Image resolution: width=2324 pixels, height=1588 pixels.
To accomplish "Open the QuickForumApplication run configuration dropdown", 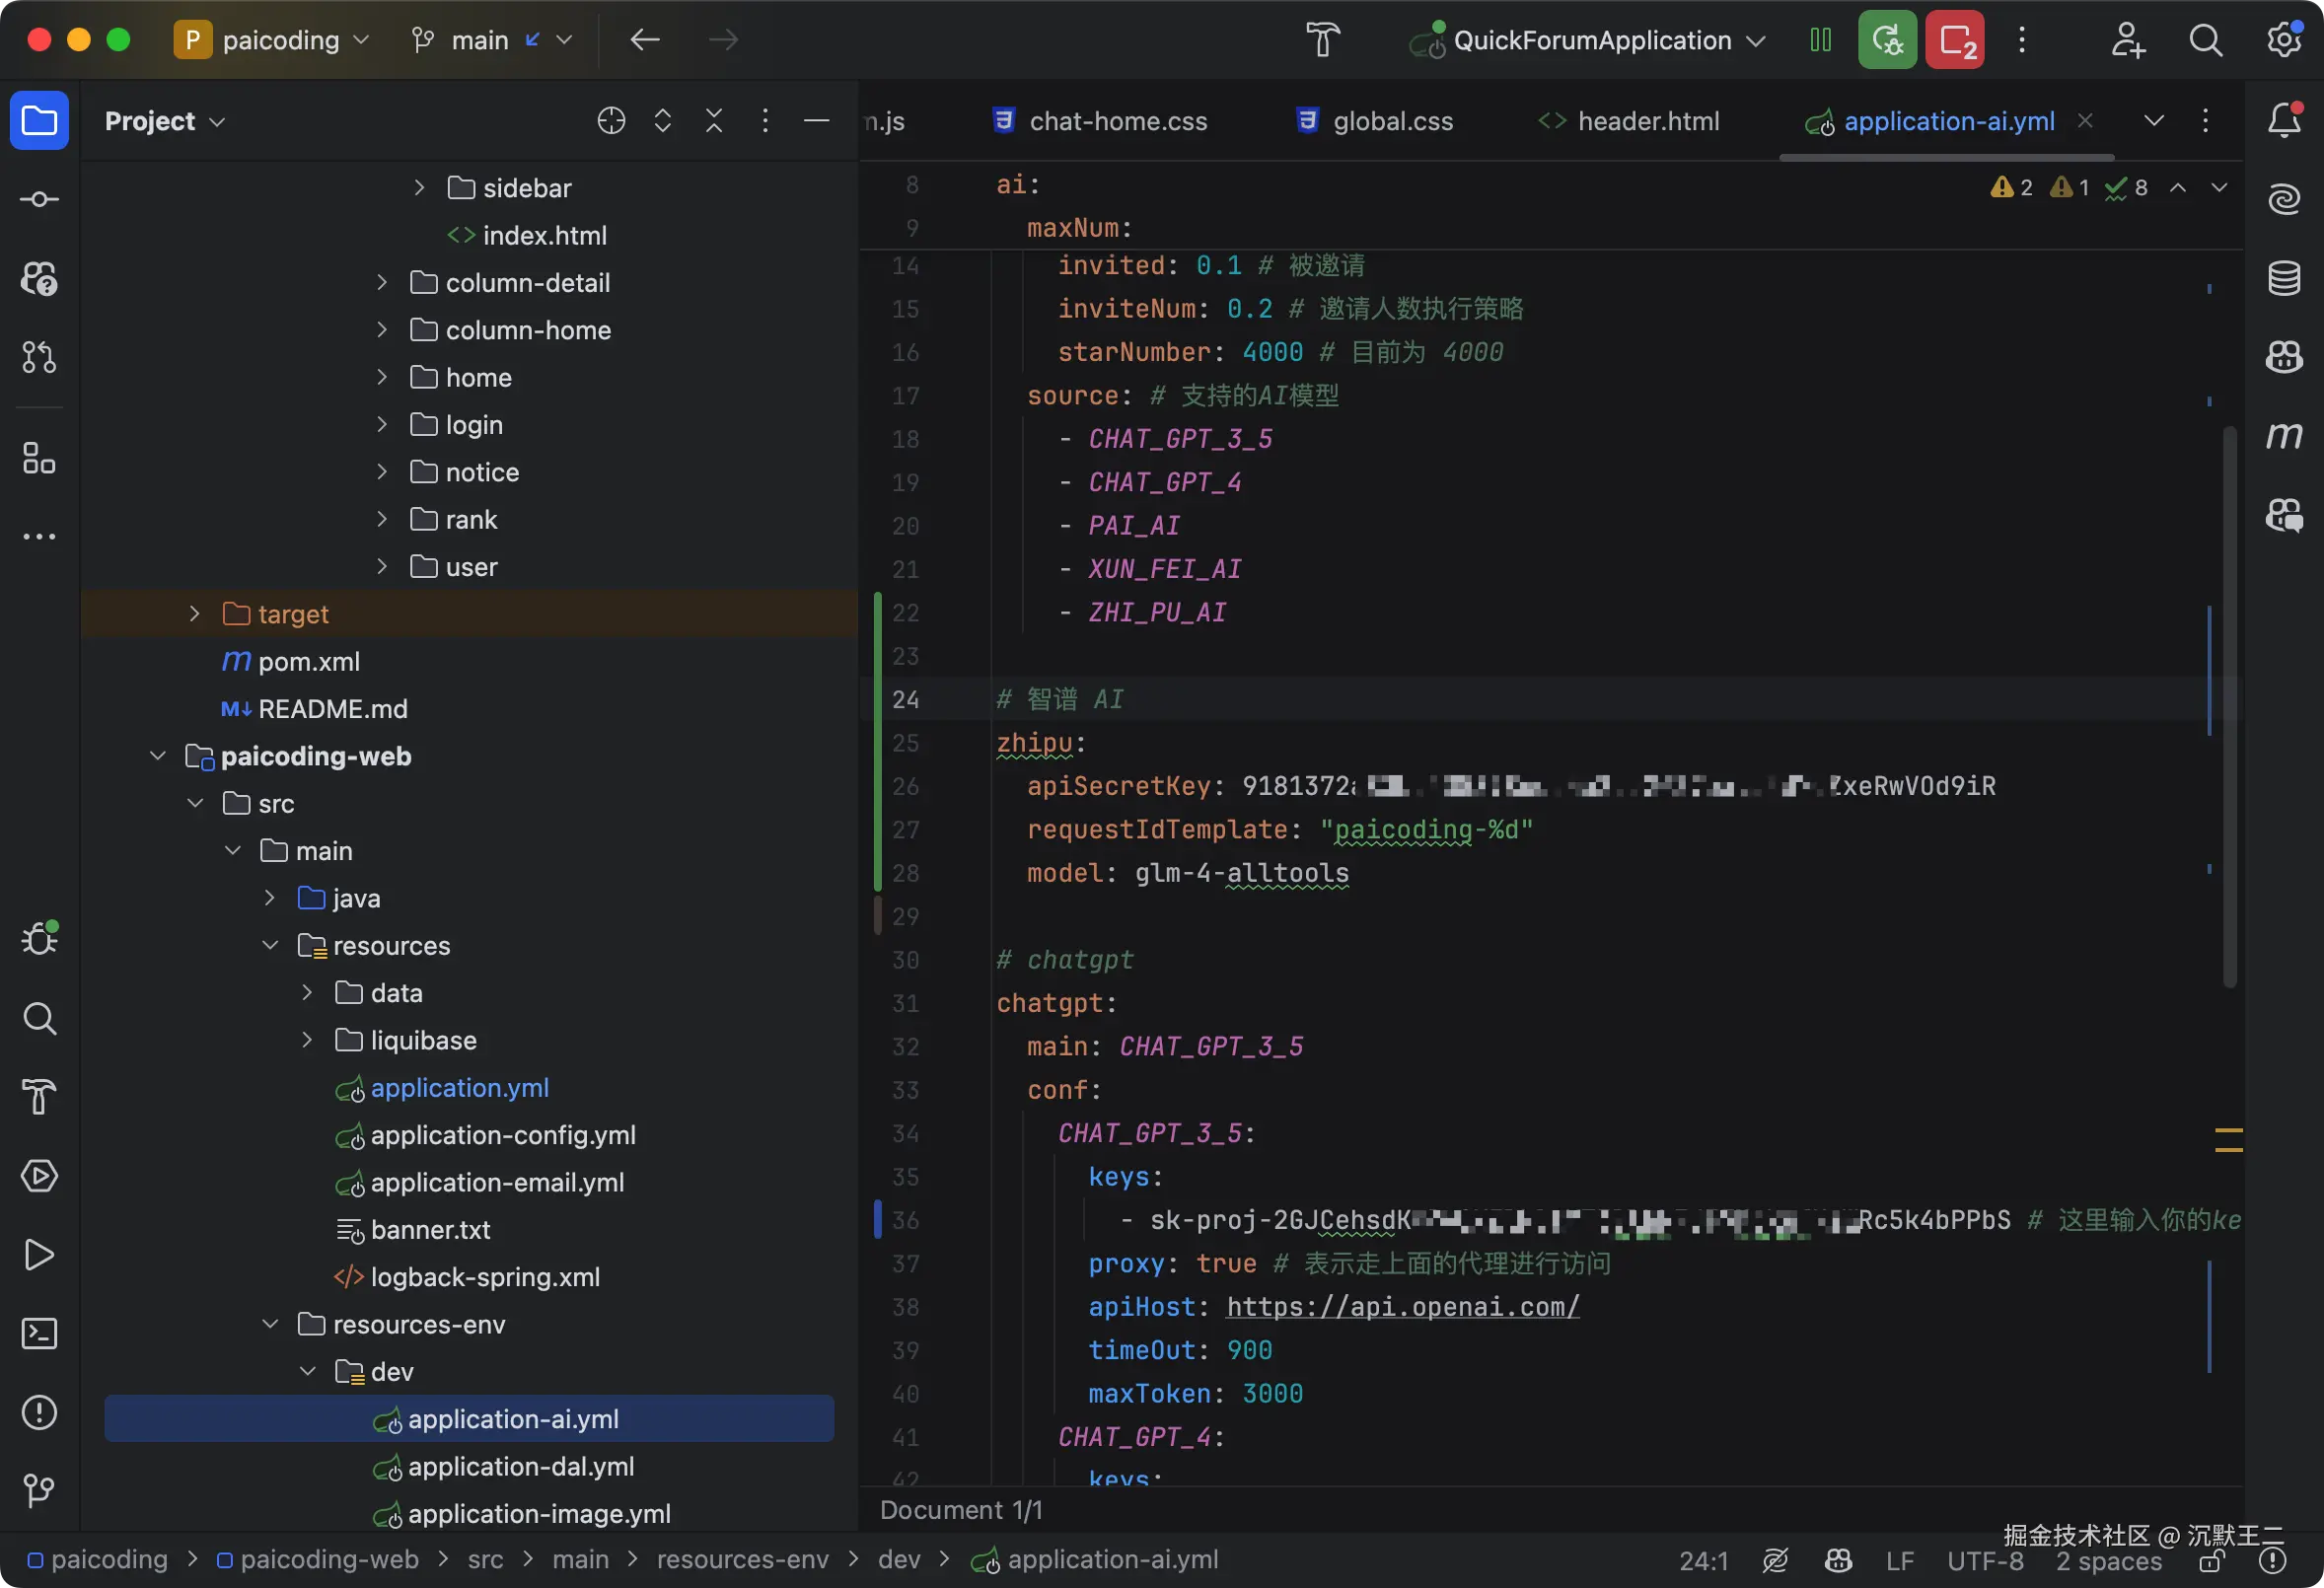I will click(x=1590, y=40).
